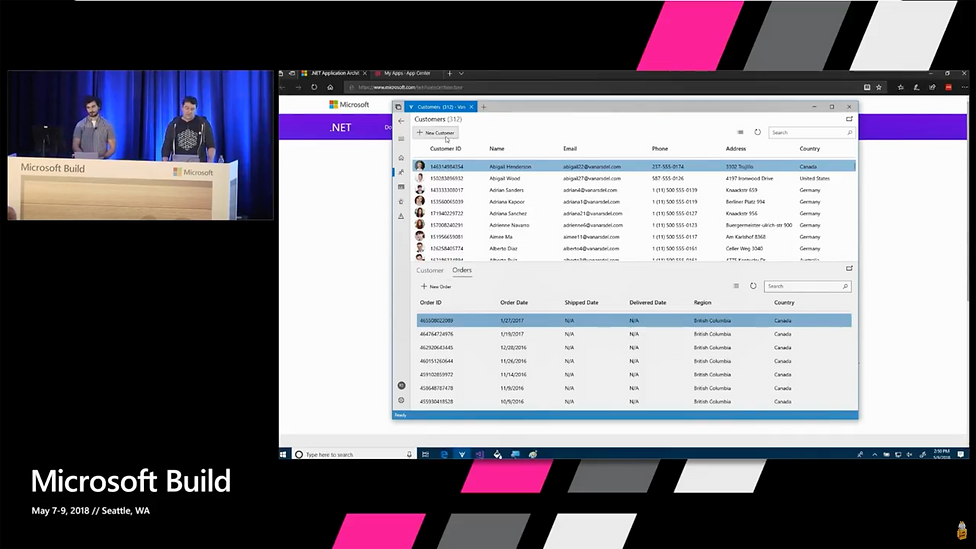Click the New Order button
This screenshot has height=549, width=976.
coord(436,286)
